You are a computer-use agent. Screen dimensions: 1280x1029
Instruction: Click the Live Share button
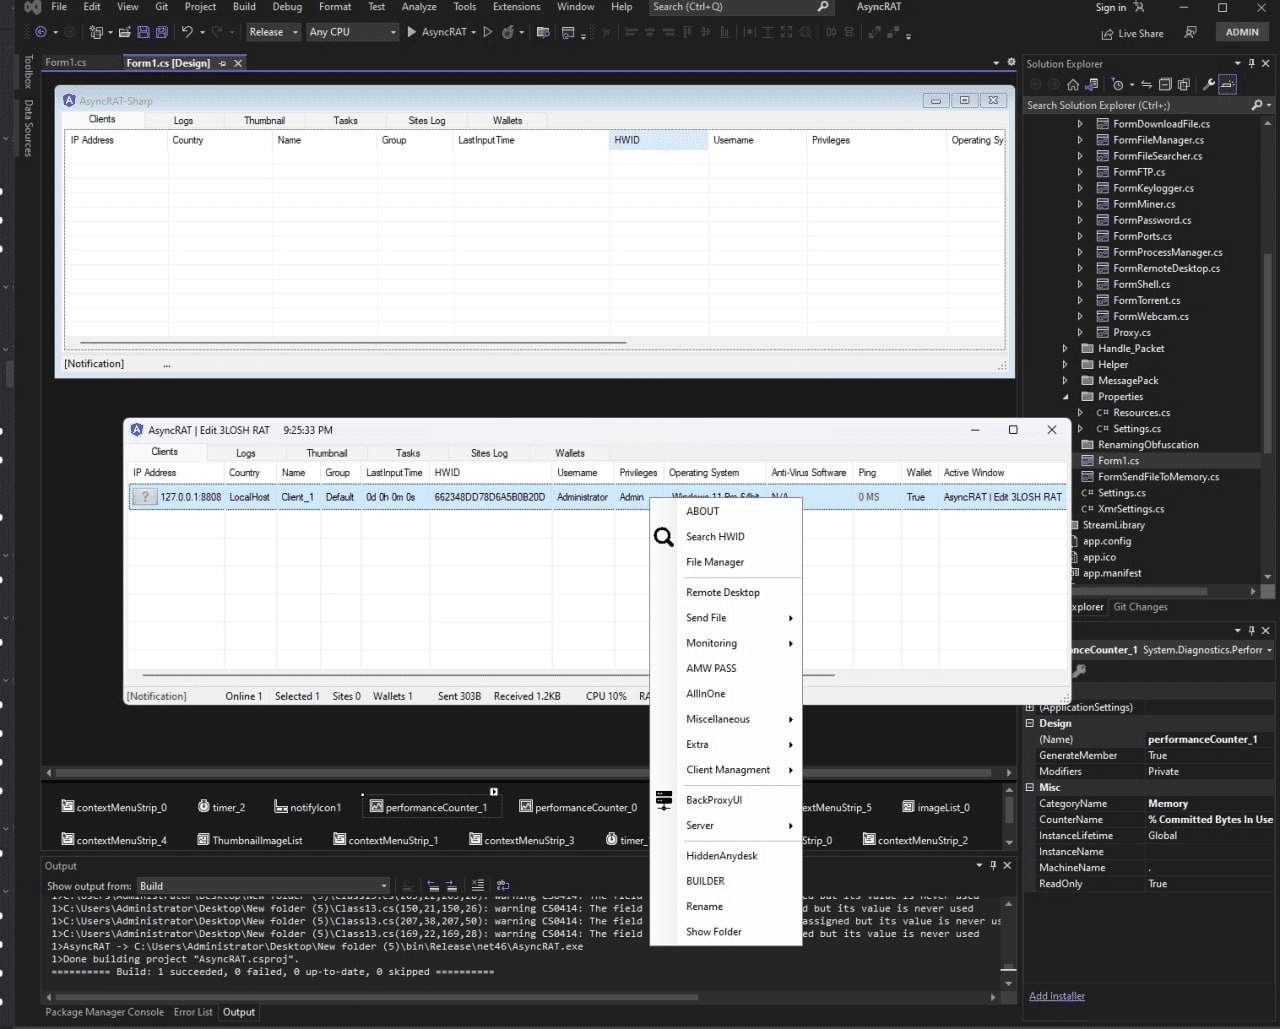pyautogui.click(x=1133, y=33)
